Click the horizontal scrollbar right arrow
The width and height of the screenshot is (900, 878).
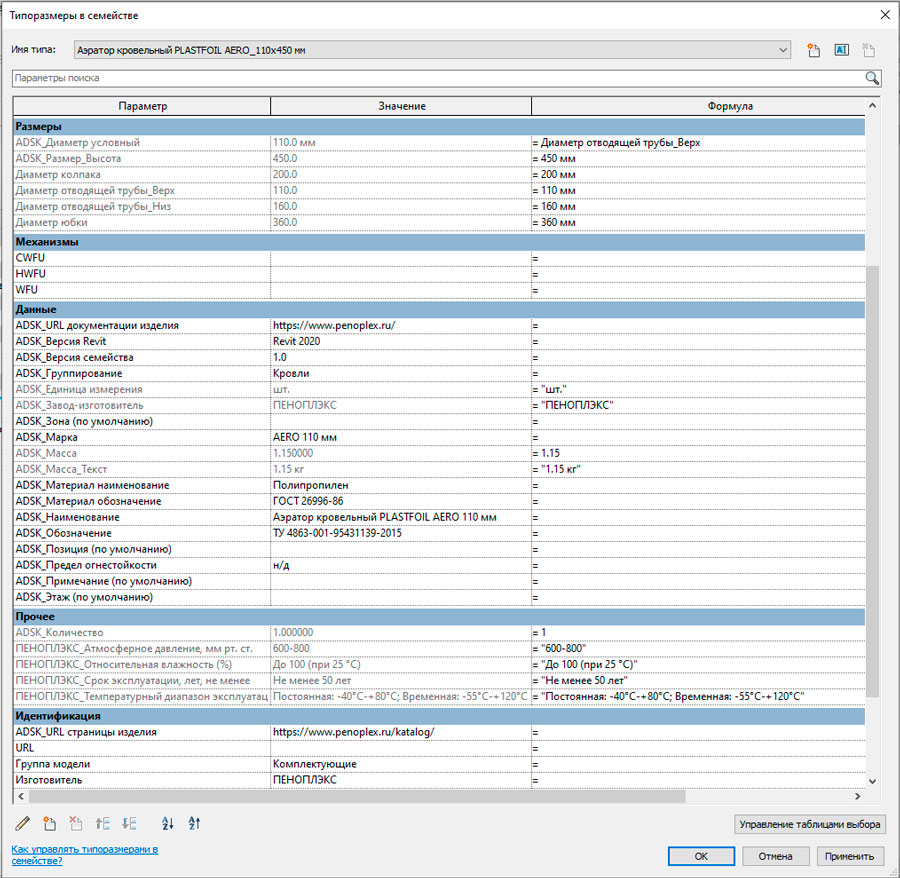click(x=858, y=797)
